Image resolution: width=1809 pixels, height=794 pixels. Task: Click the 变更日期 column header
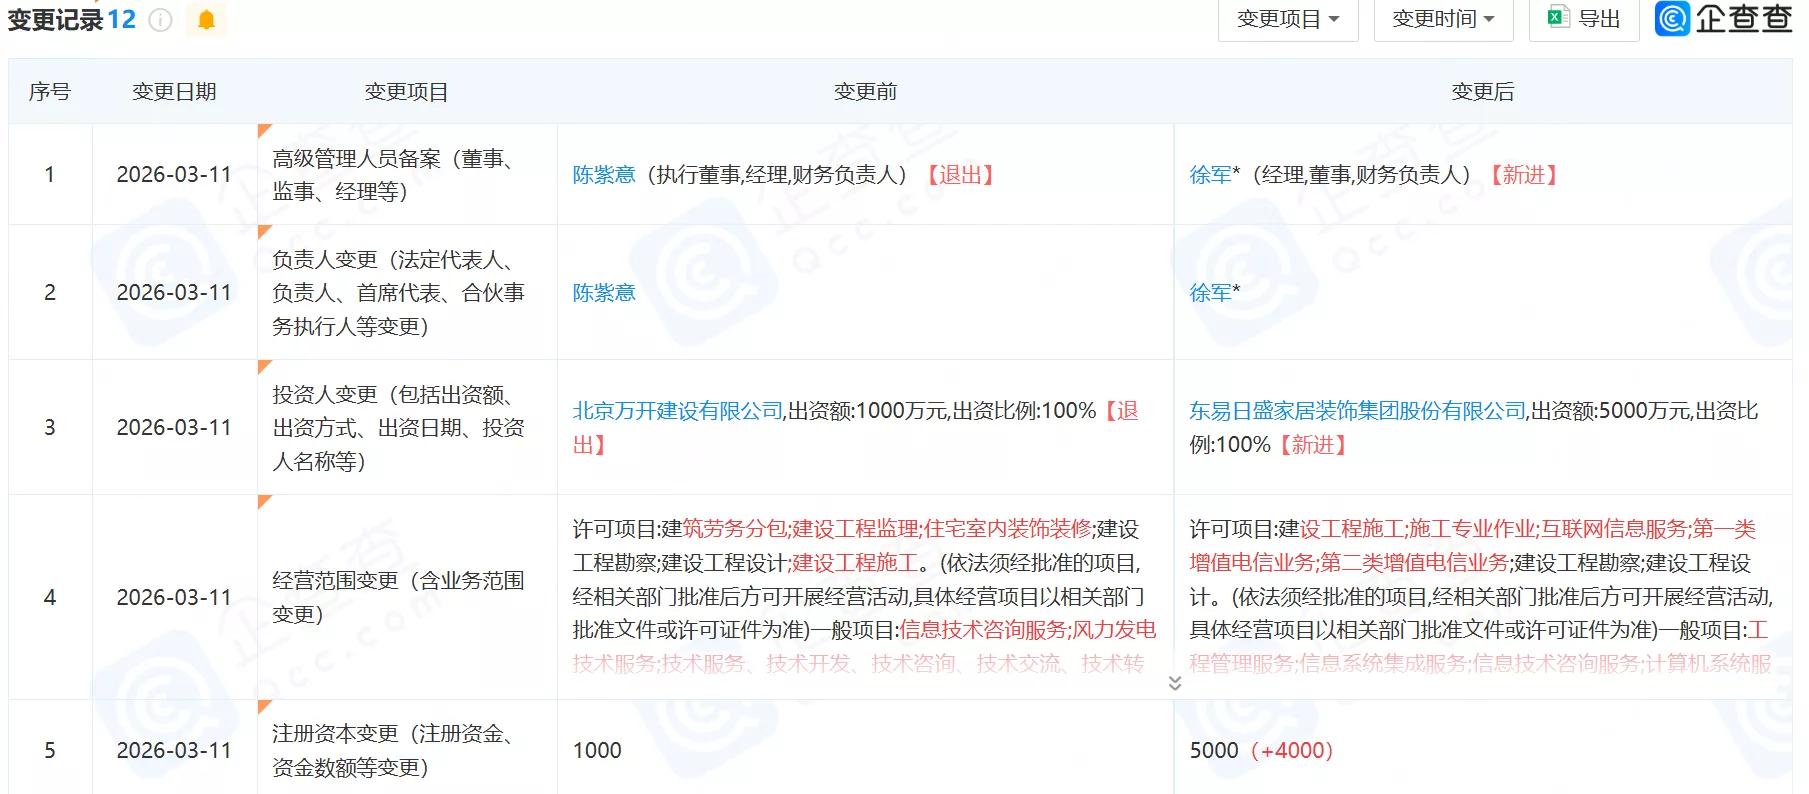[175, 92]
